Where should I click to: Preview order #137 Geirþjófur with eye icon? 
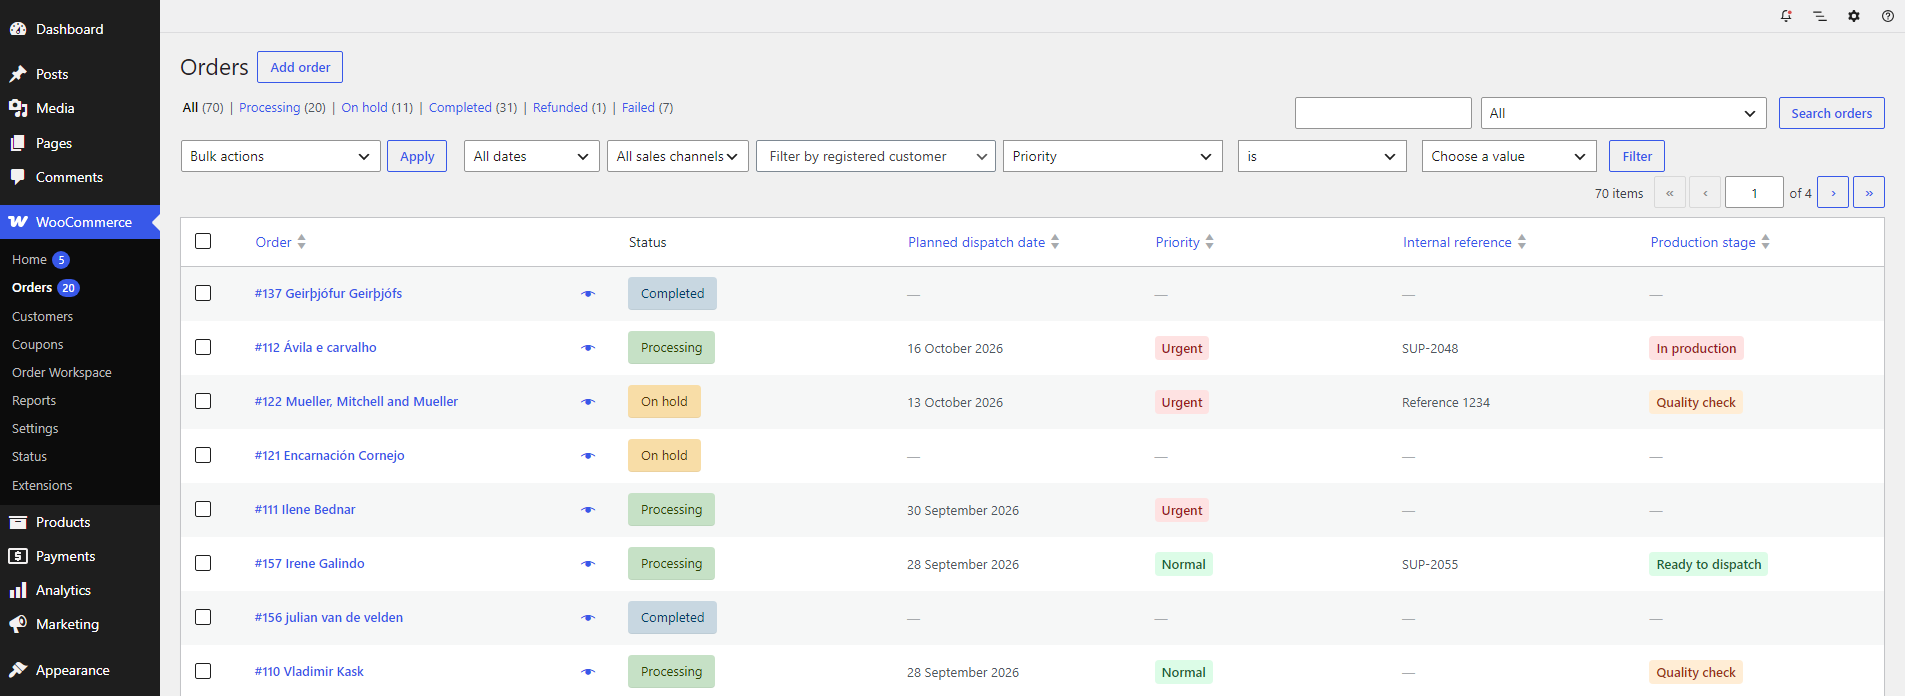click(x=588, y=294)
